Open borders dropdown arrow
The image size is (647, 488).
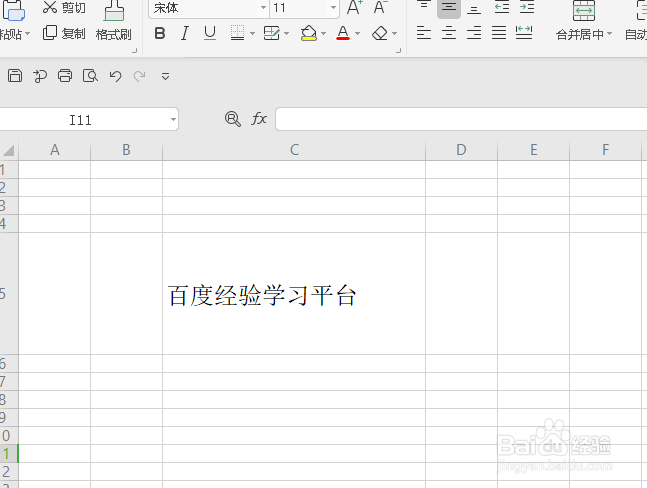tap(252, 33)
